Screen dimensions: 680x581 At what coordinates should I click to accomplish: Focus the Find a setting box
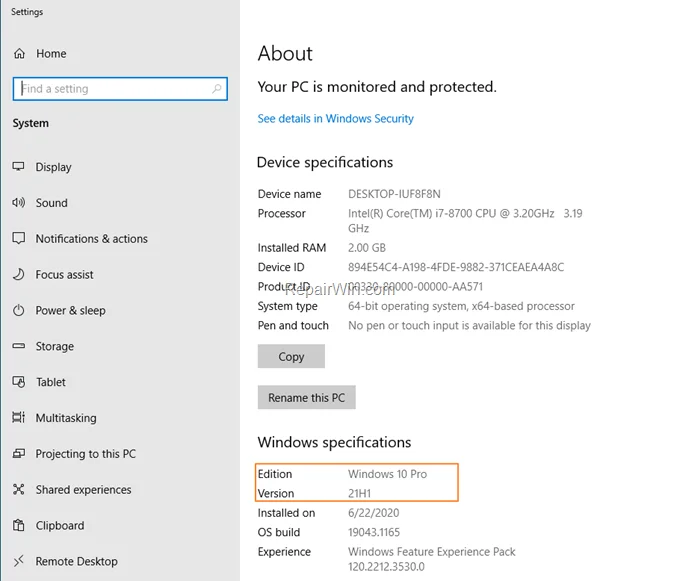pyautogui.click(x=120, y=89)
